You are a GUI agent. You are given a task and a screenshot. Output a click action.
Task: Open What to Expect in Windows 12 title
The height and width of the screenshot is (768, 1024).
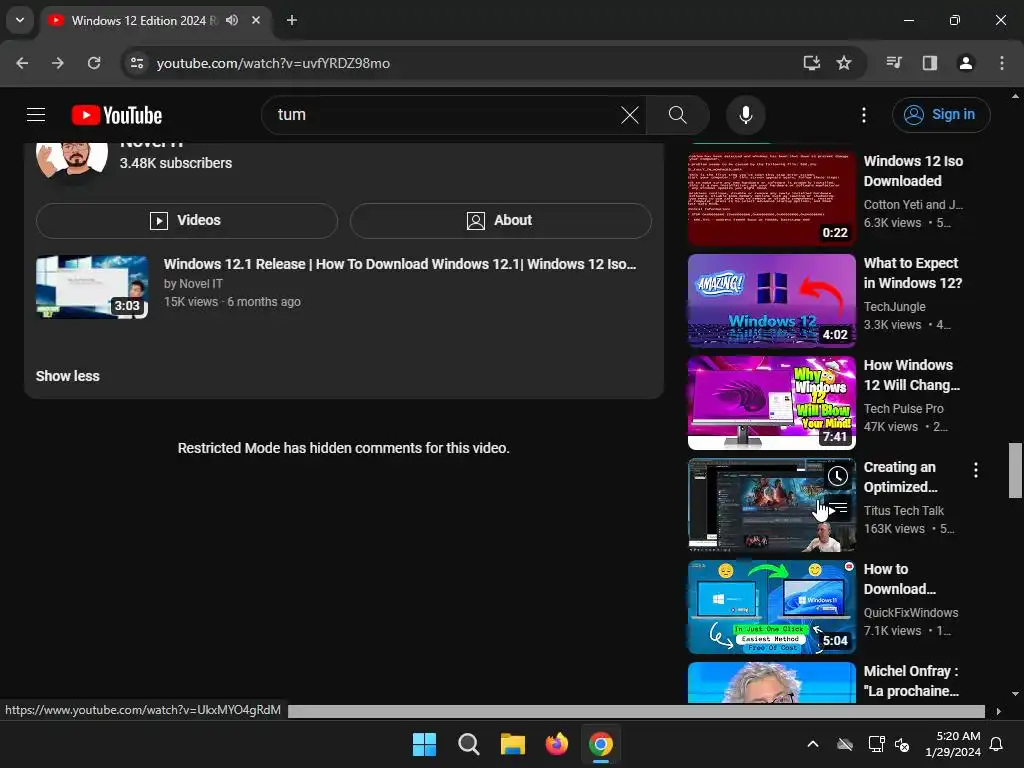pyautogui.click(x=912, y=273)
